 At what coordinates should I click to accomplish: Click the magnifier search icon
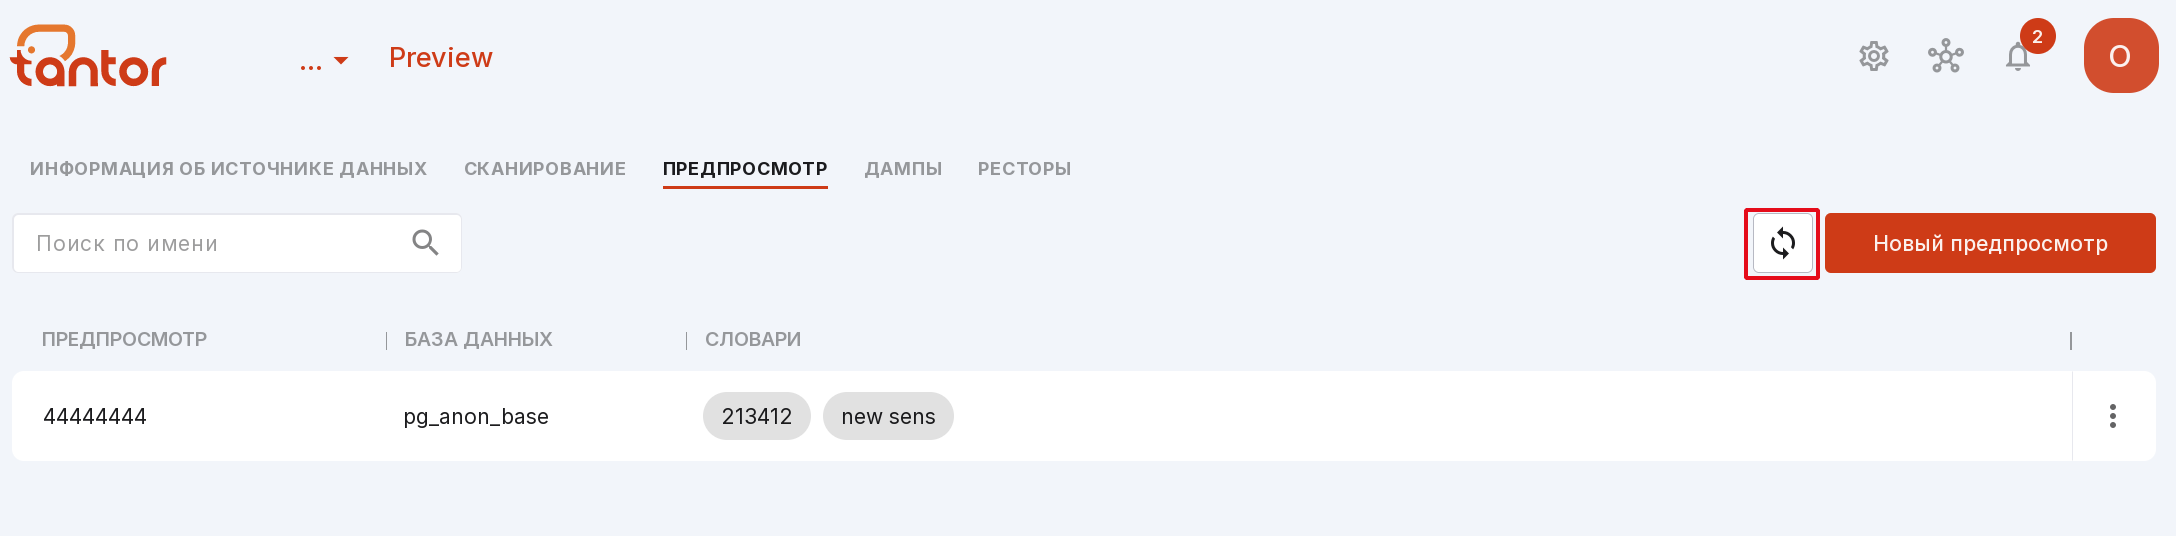425,242
